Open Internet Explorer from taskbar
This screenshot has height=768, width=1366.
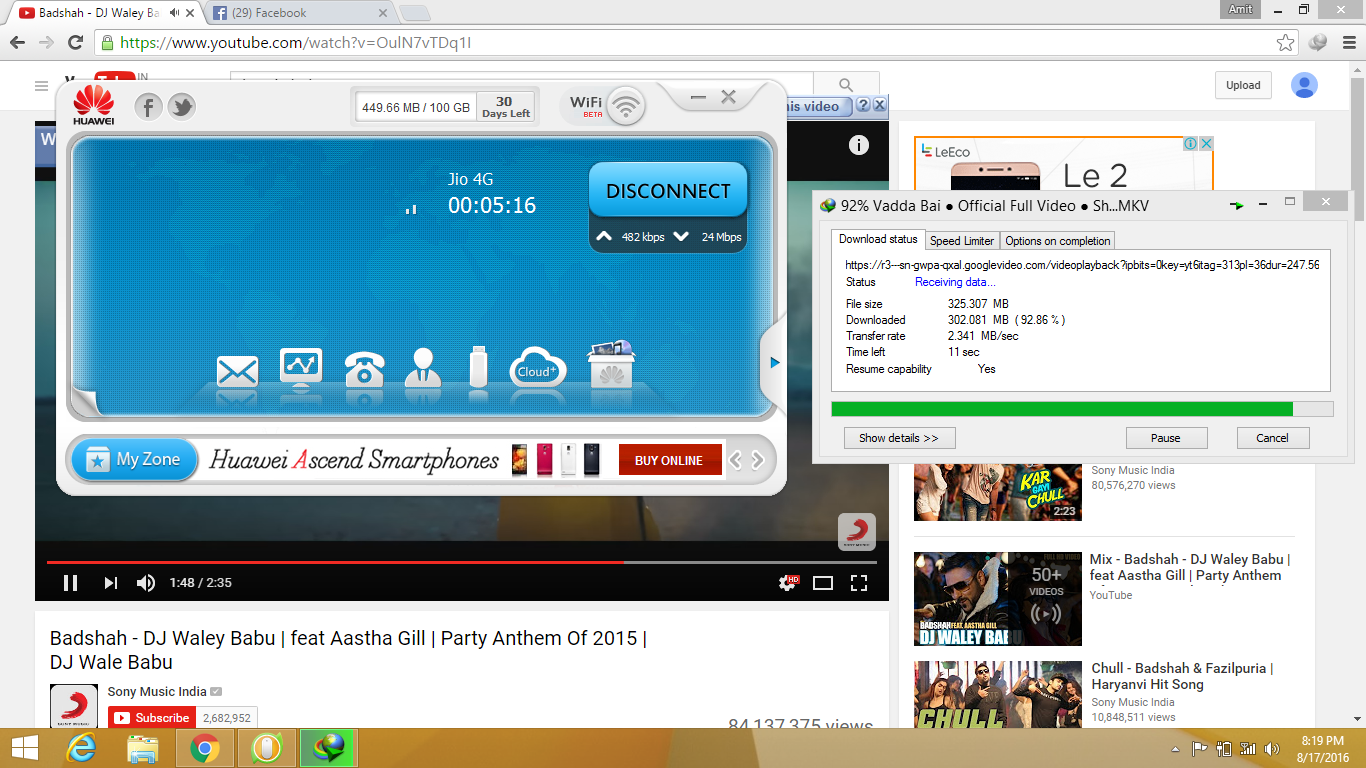tap(81, 748)
